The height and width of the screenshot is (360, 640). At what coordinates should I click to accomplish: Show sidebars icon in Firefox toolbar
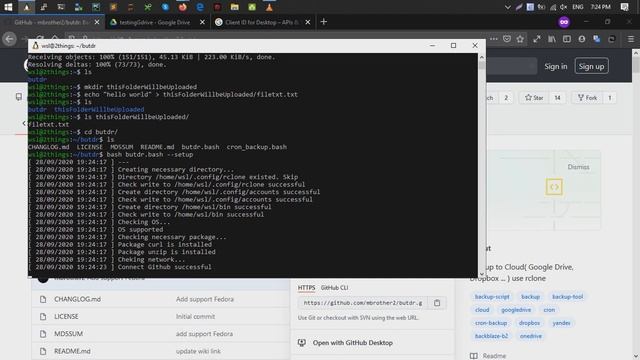[567, 39]
